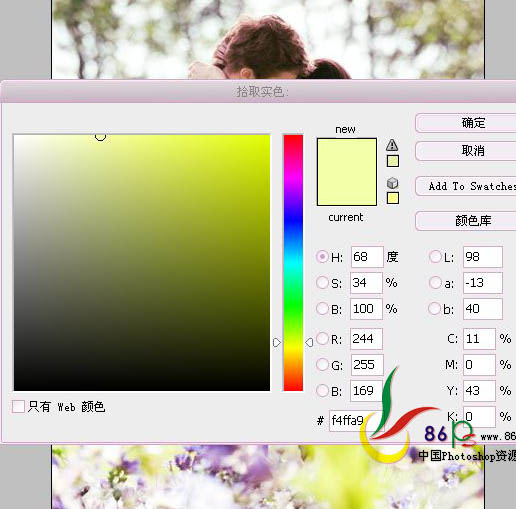Viewport: 516px width, 509px height.
Task: Click the not web-safe cube icon
Action: pyautogui.click(x=392, y=183)
